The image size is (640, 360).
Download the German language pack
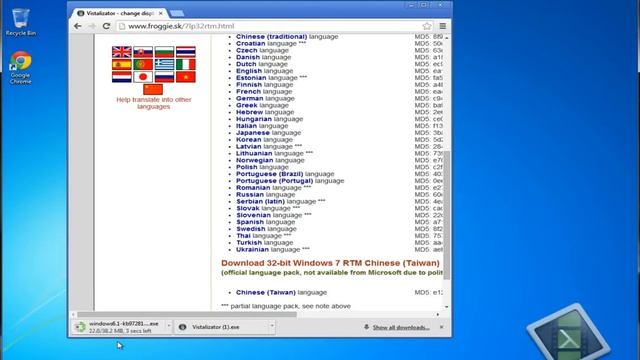point(250,98)
